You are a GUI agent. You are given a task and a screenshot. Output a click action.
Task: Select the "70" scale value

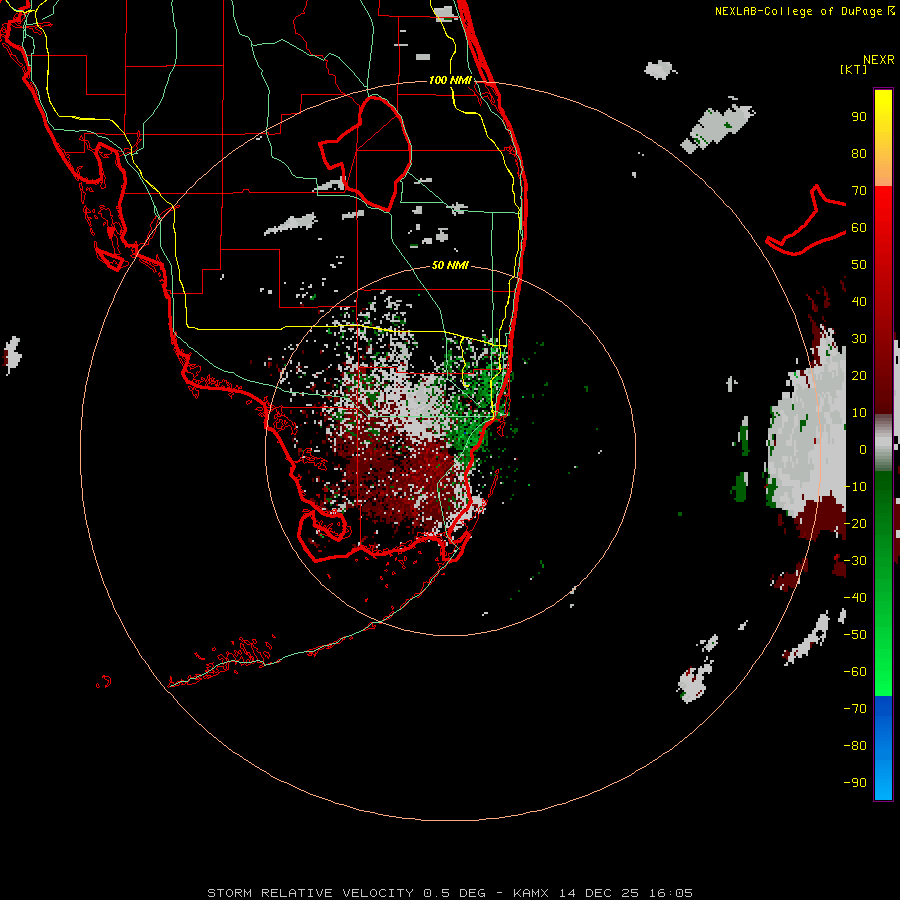click(x=859, y=191)
